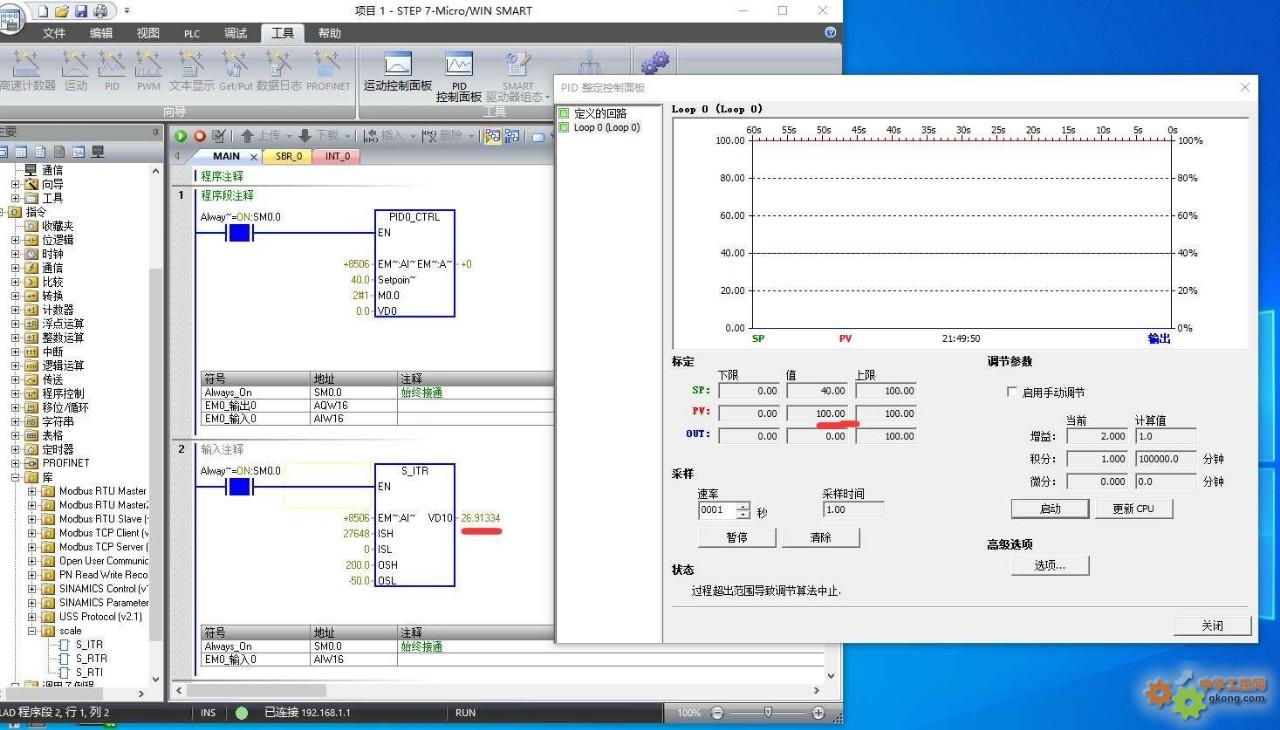The height and width of the screenshot is (730, 1280).
Task: Open the Data Log (数据日志) wizard
Action: (279, 70)
